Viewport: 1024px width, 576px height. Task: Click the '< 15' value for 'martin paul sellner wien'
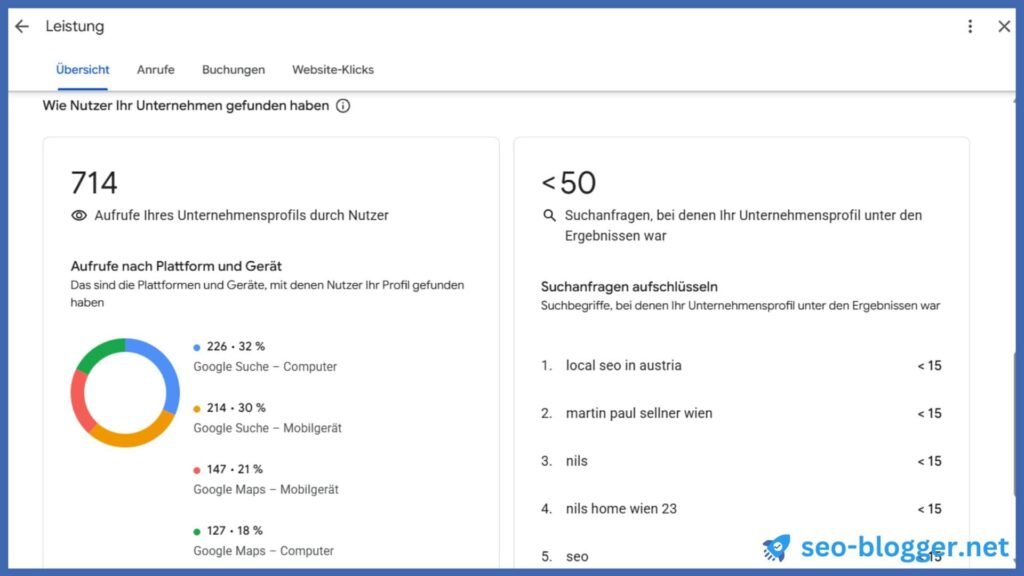point(929,413)
